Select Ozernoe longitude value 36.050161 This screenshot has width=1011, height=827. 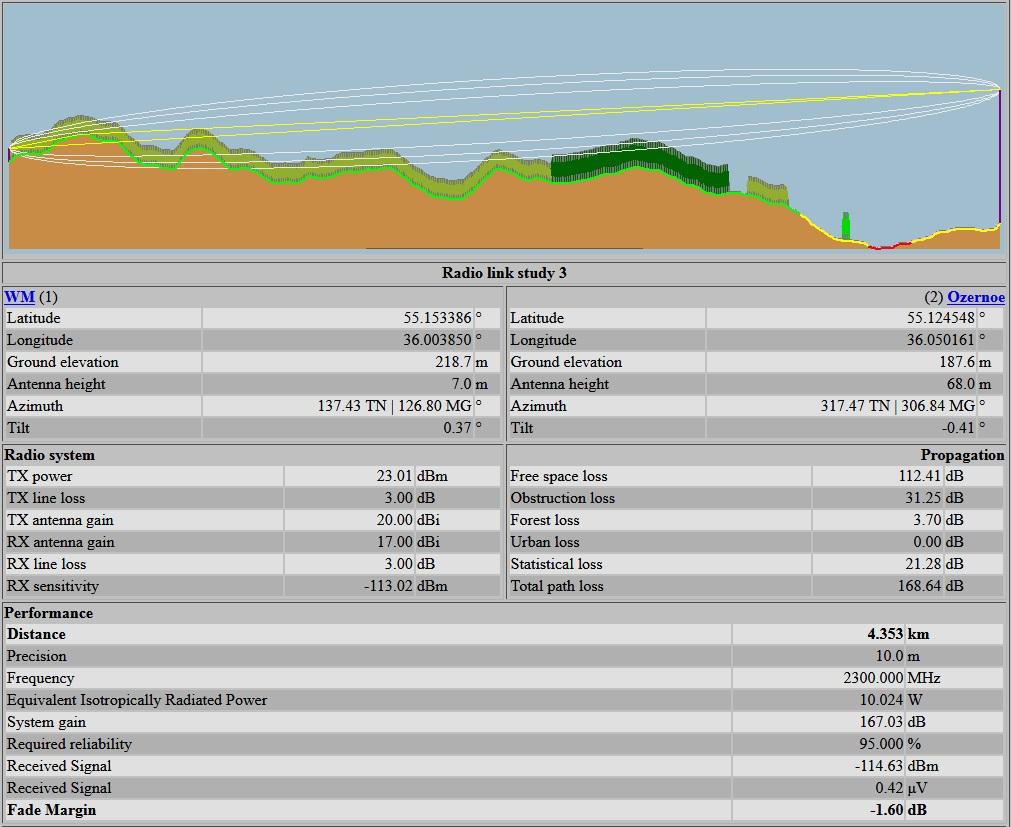pos(941,340)
